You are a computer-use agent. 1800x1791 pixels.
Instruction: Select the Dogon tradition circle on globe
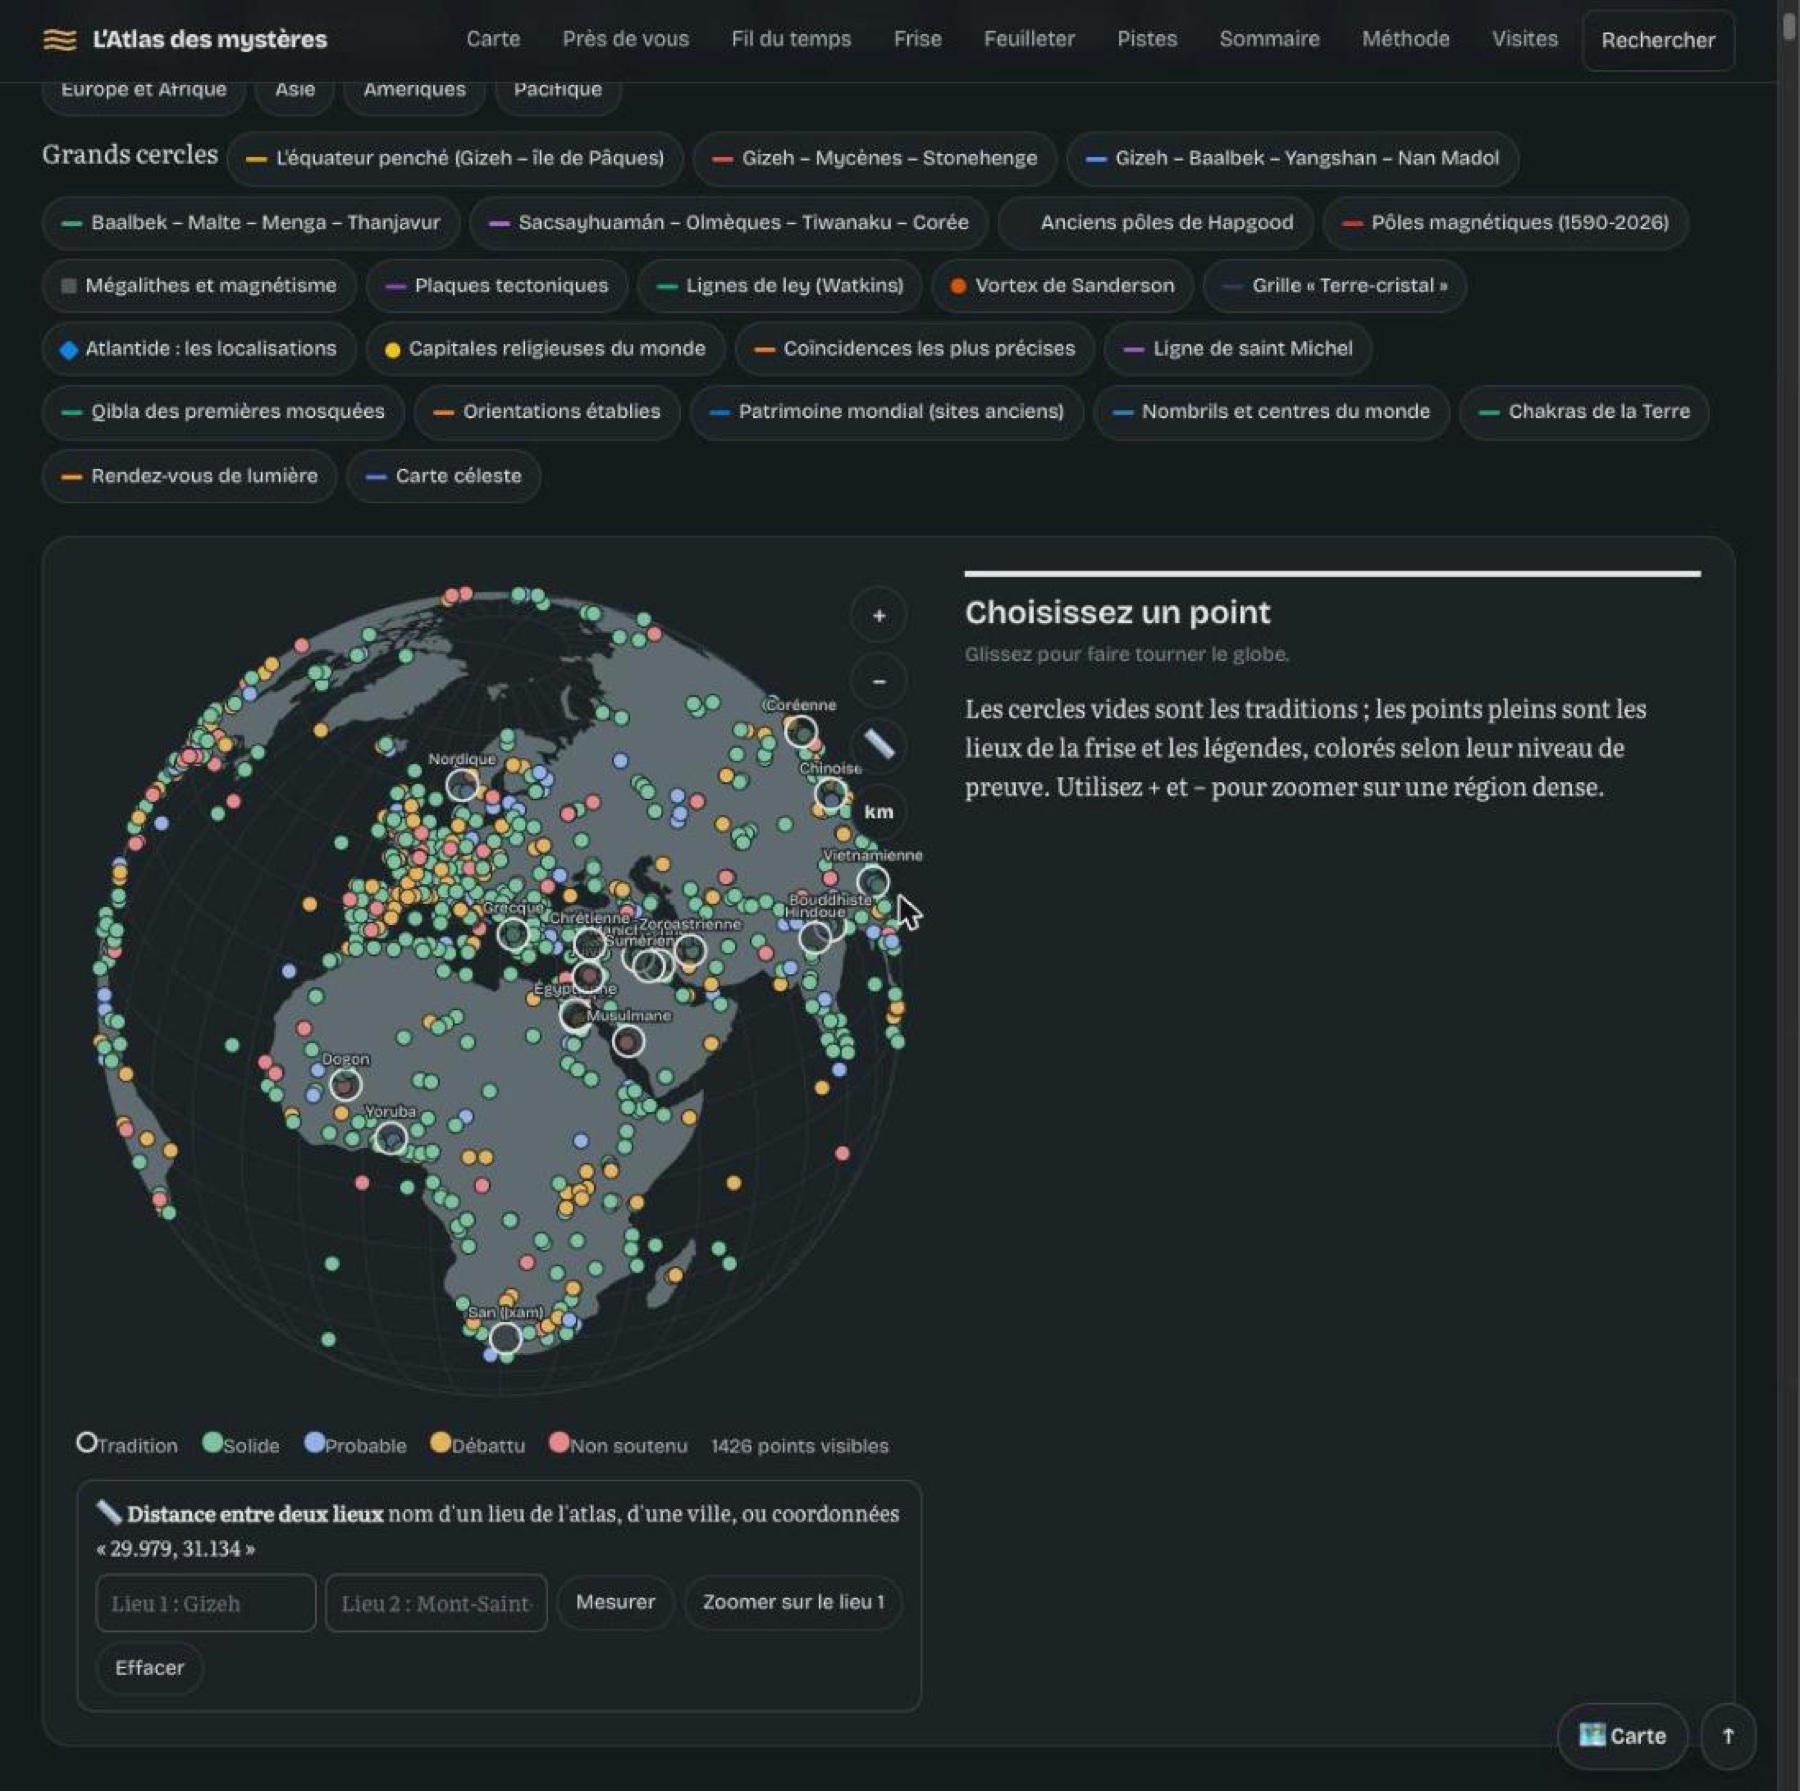pos(345,1083)
